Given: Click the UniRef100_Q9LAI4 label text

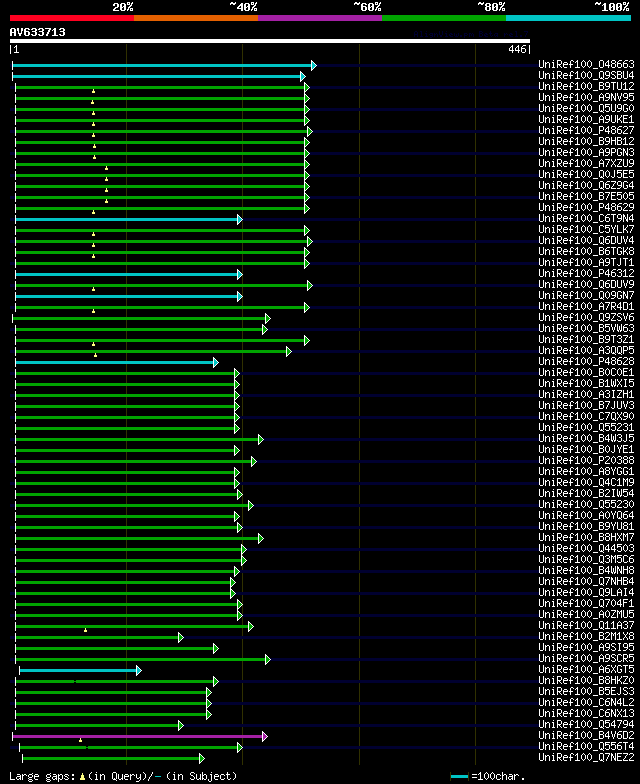Looking at the screenshot, I should click(x=586, y=592).
